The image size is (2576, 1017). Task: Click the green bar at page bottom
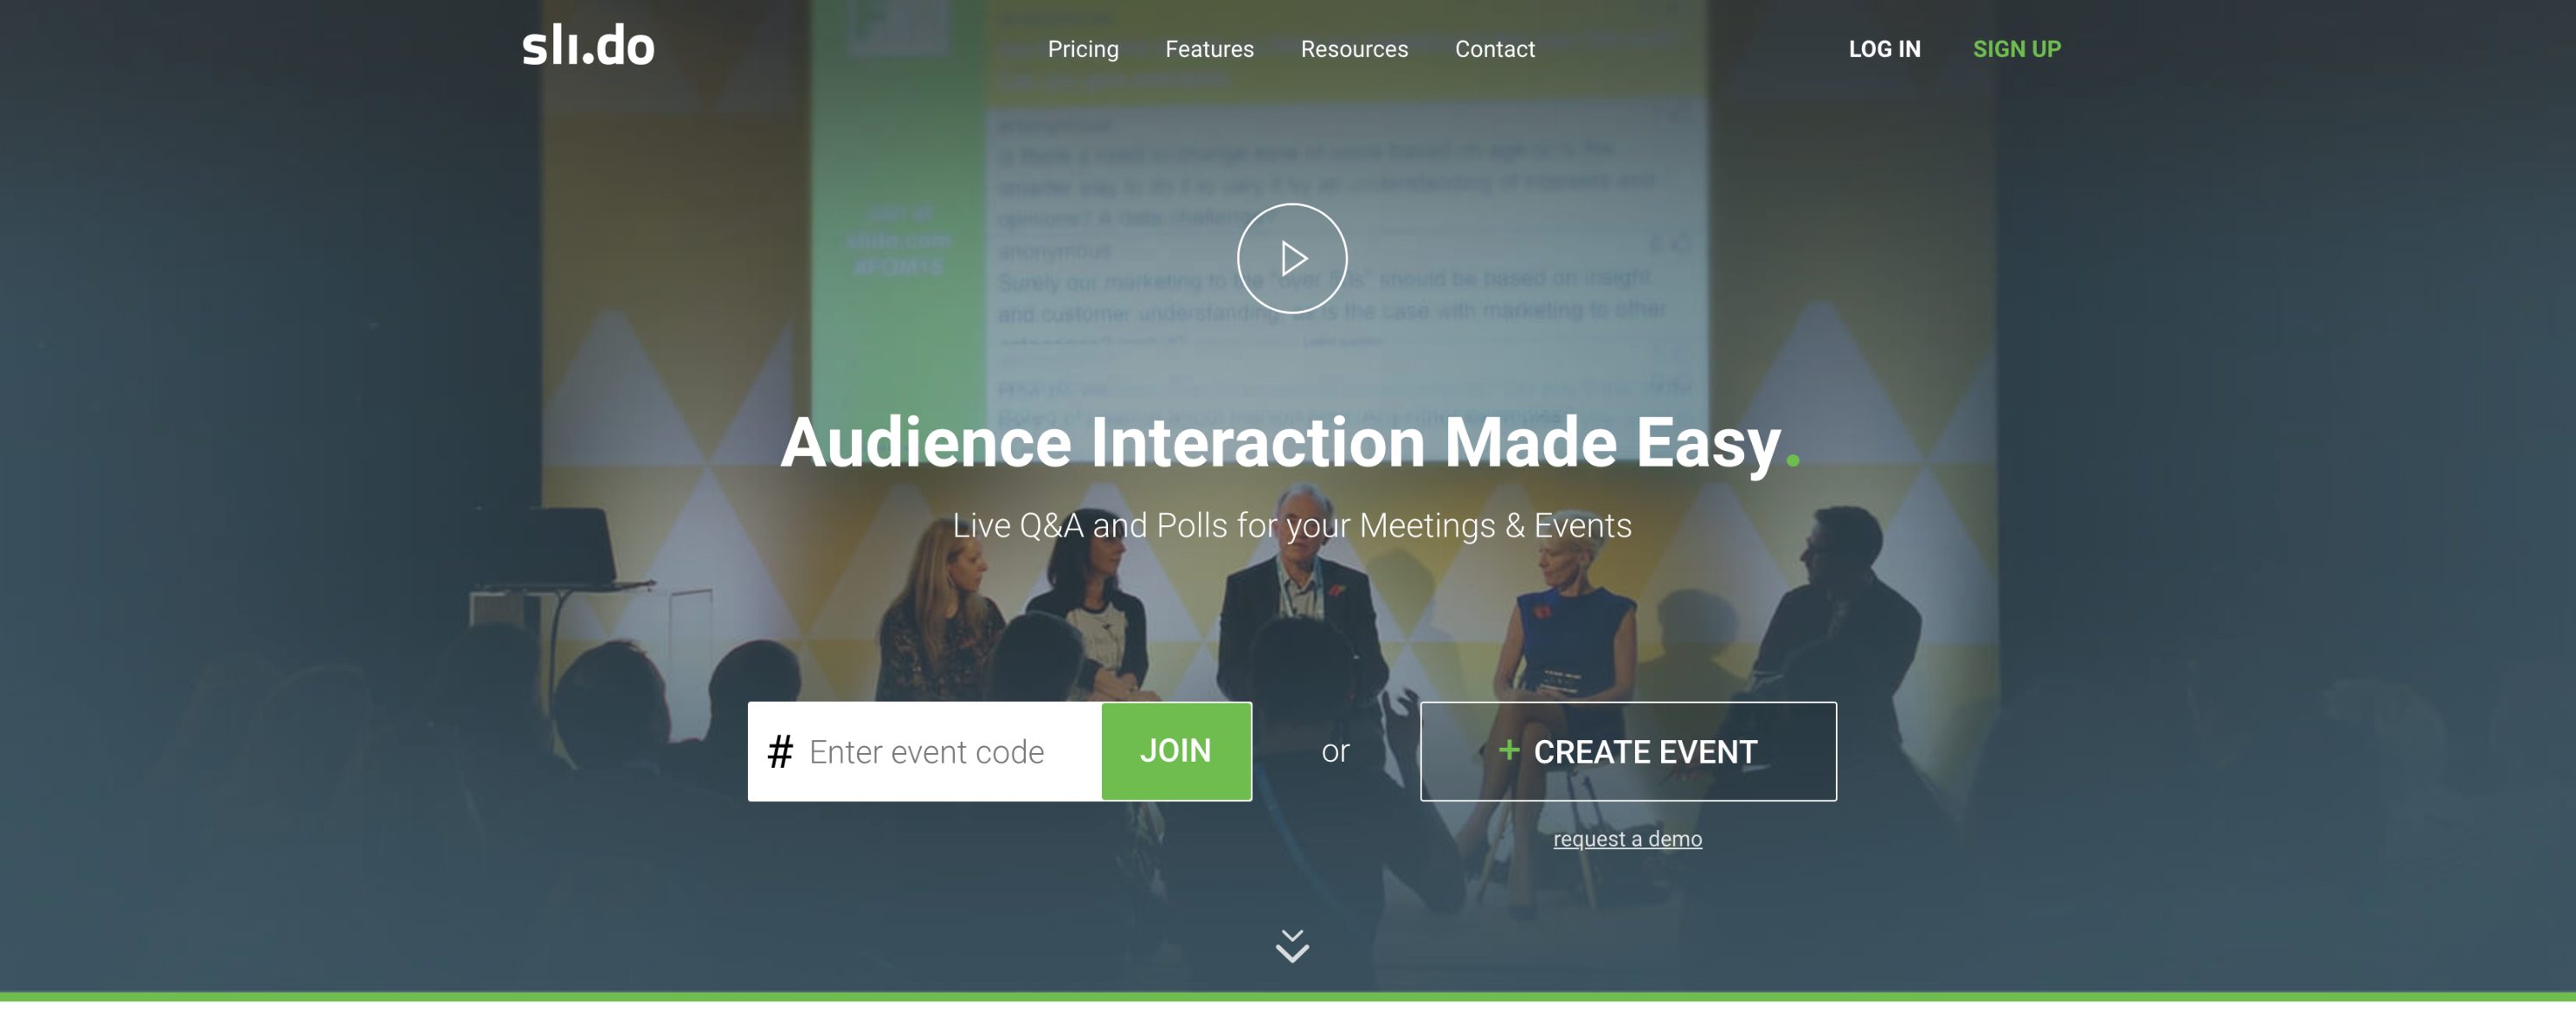pyautogui.click(x=1288, y=996)
